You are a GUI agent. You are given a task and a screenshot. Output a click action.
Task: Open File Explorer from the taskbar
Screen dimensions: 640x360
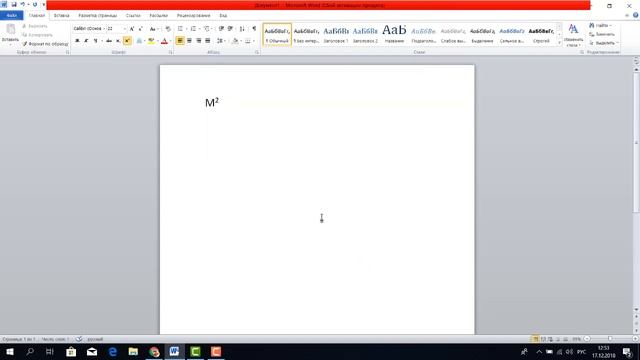pyautogui.click(x=133, y=351)
